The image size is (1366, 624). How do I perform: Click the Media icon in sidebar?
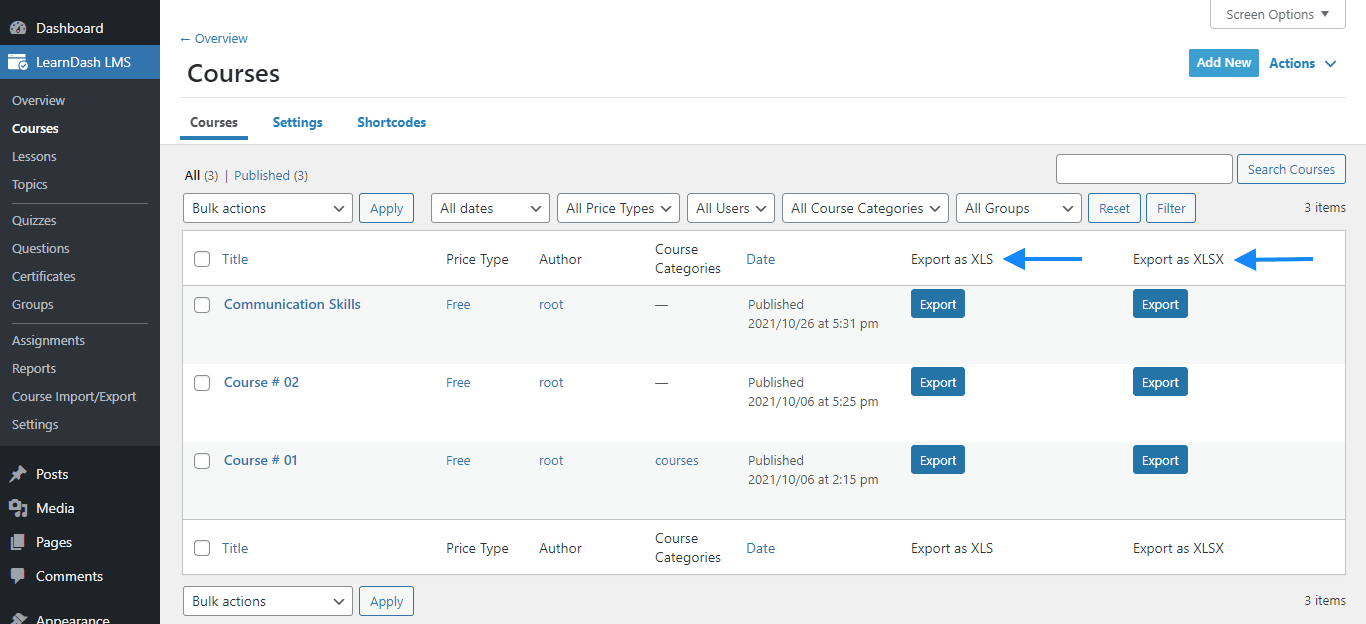point(17,508)
